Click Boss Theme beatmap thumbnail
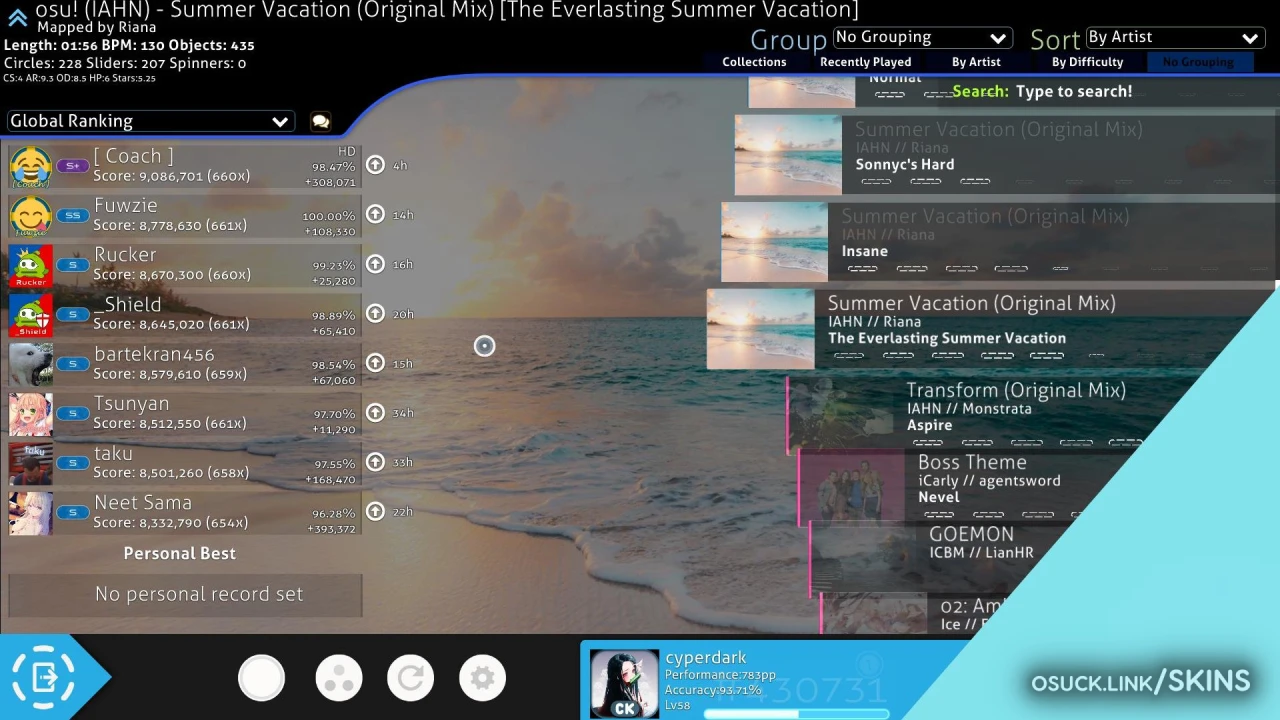This screenshot has height=720, width=1280. (x=852, y=485)
